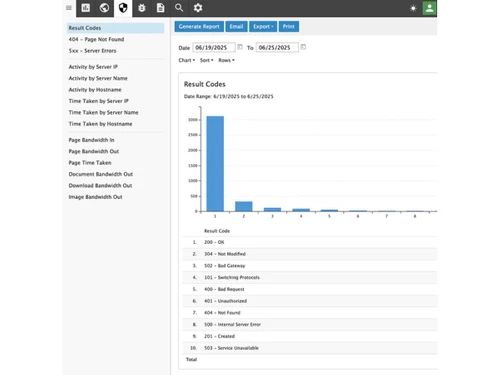This screenshot has width=500, height=375.
Task: Open Time Taken by Server Name report
Action: coord(103,112)
